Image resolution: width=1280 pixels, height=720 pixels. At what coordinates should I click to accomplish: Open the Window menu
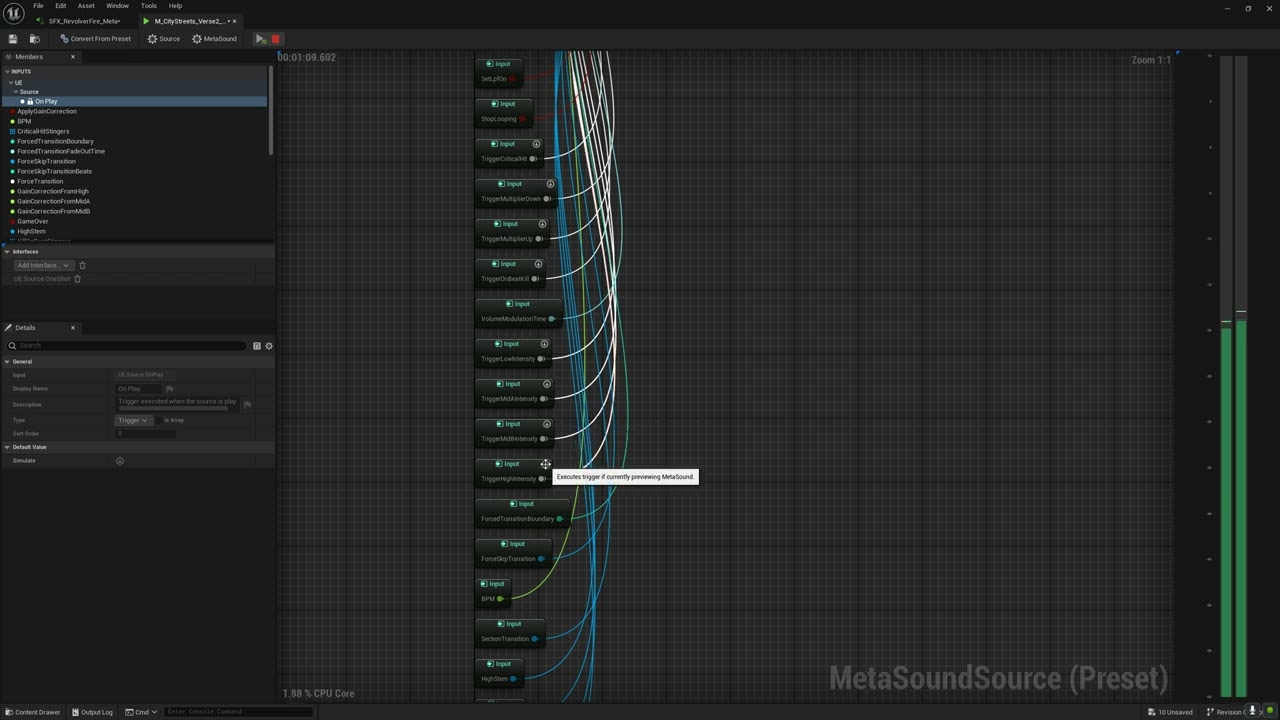[117, 6]
